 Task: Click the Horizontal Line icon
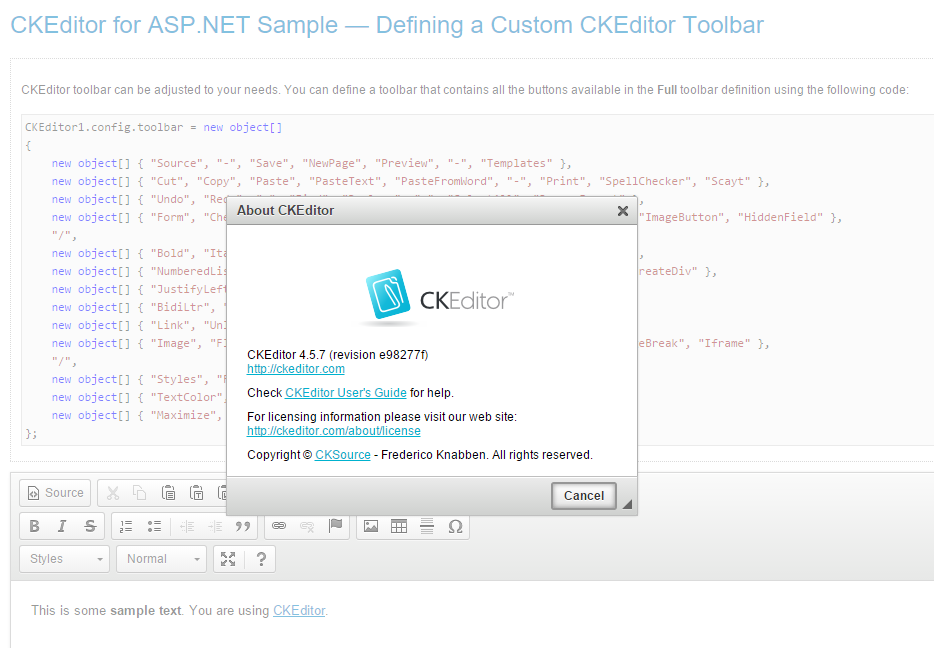(427, 526)
